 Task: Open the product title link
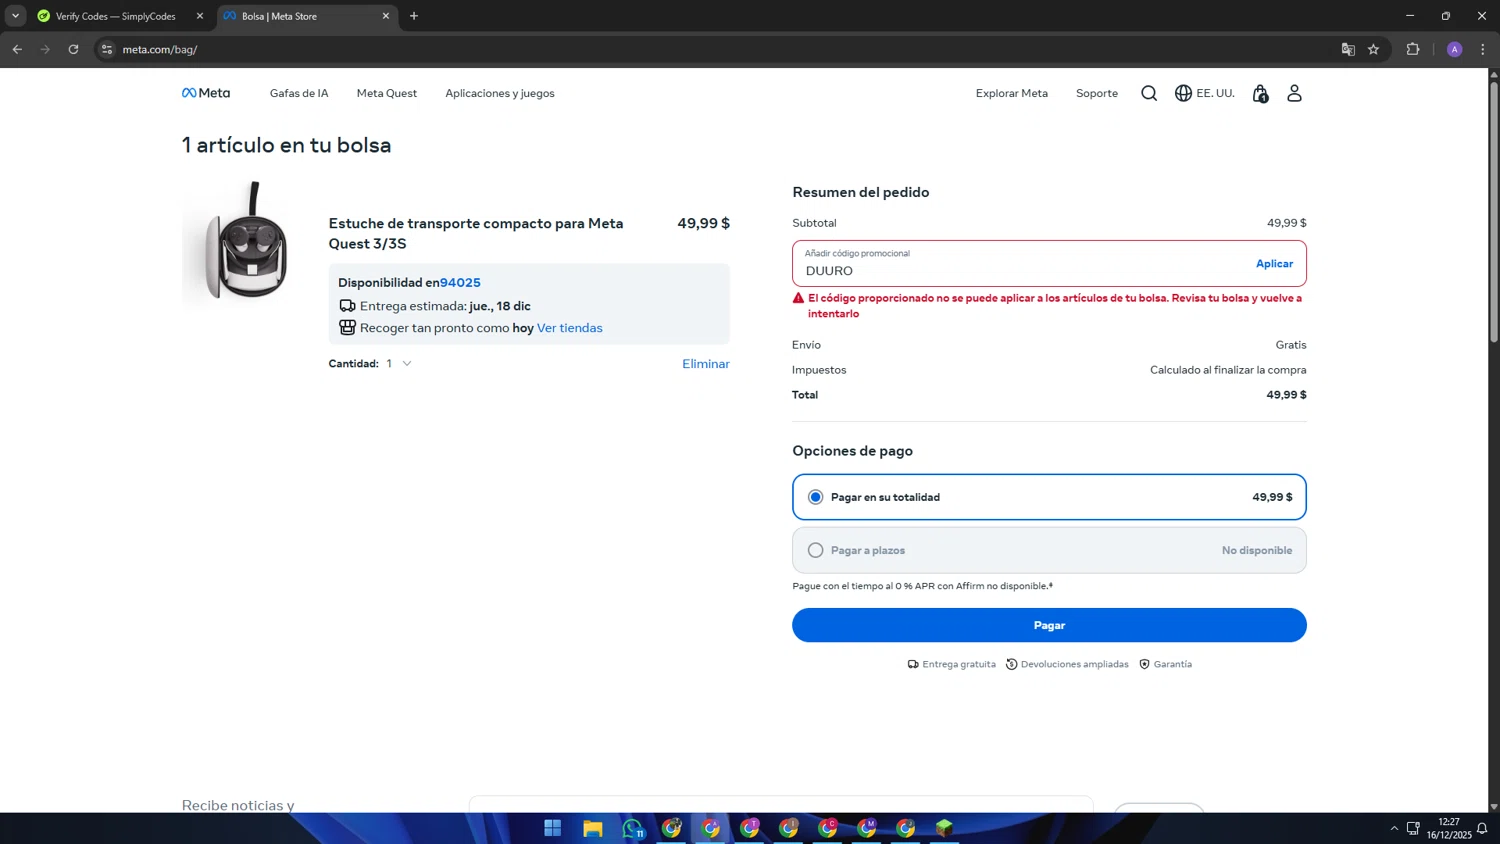(x=476, y=233)
